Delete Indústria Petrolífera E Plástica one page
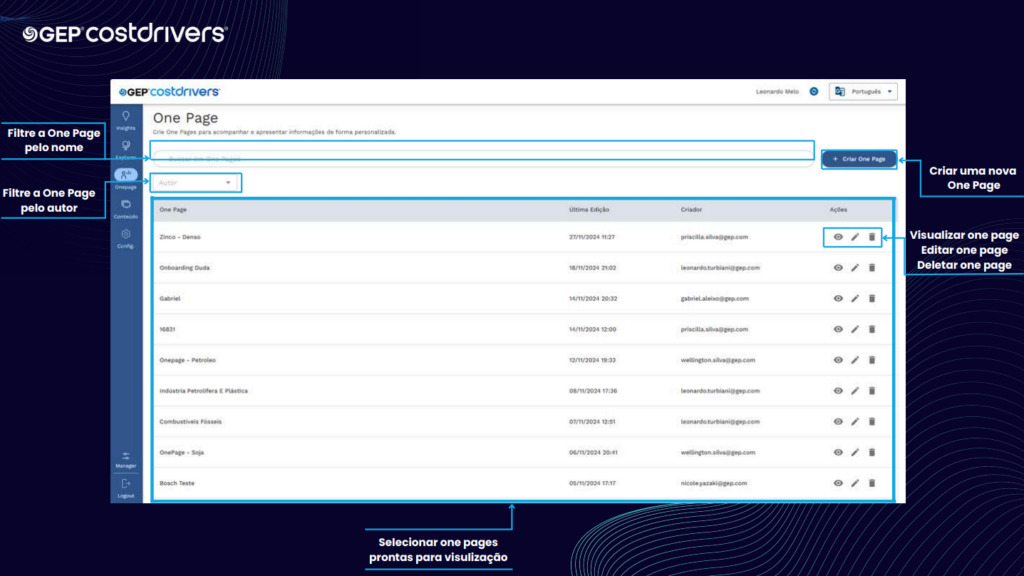 click(872, 391)
